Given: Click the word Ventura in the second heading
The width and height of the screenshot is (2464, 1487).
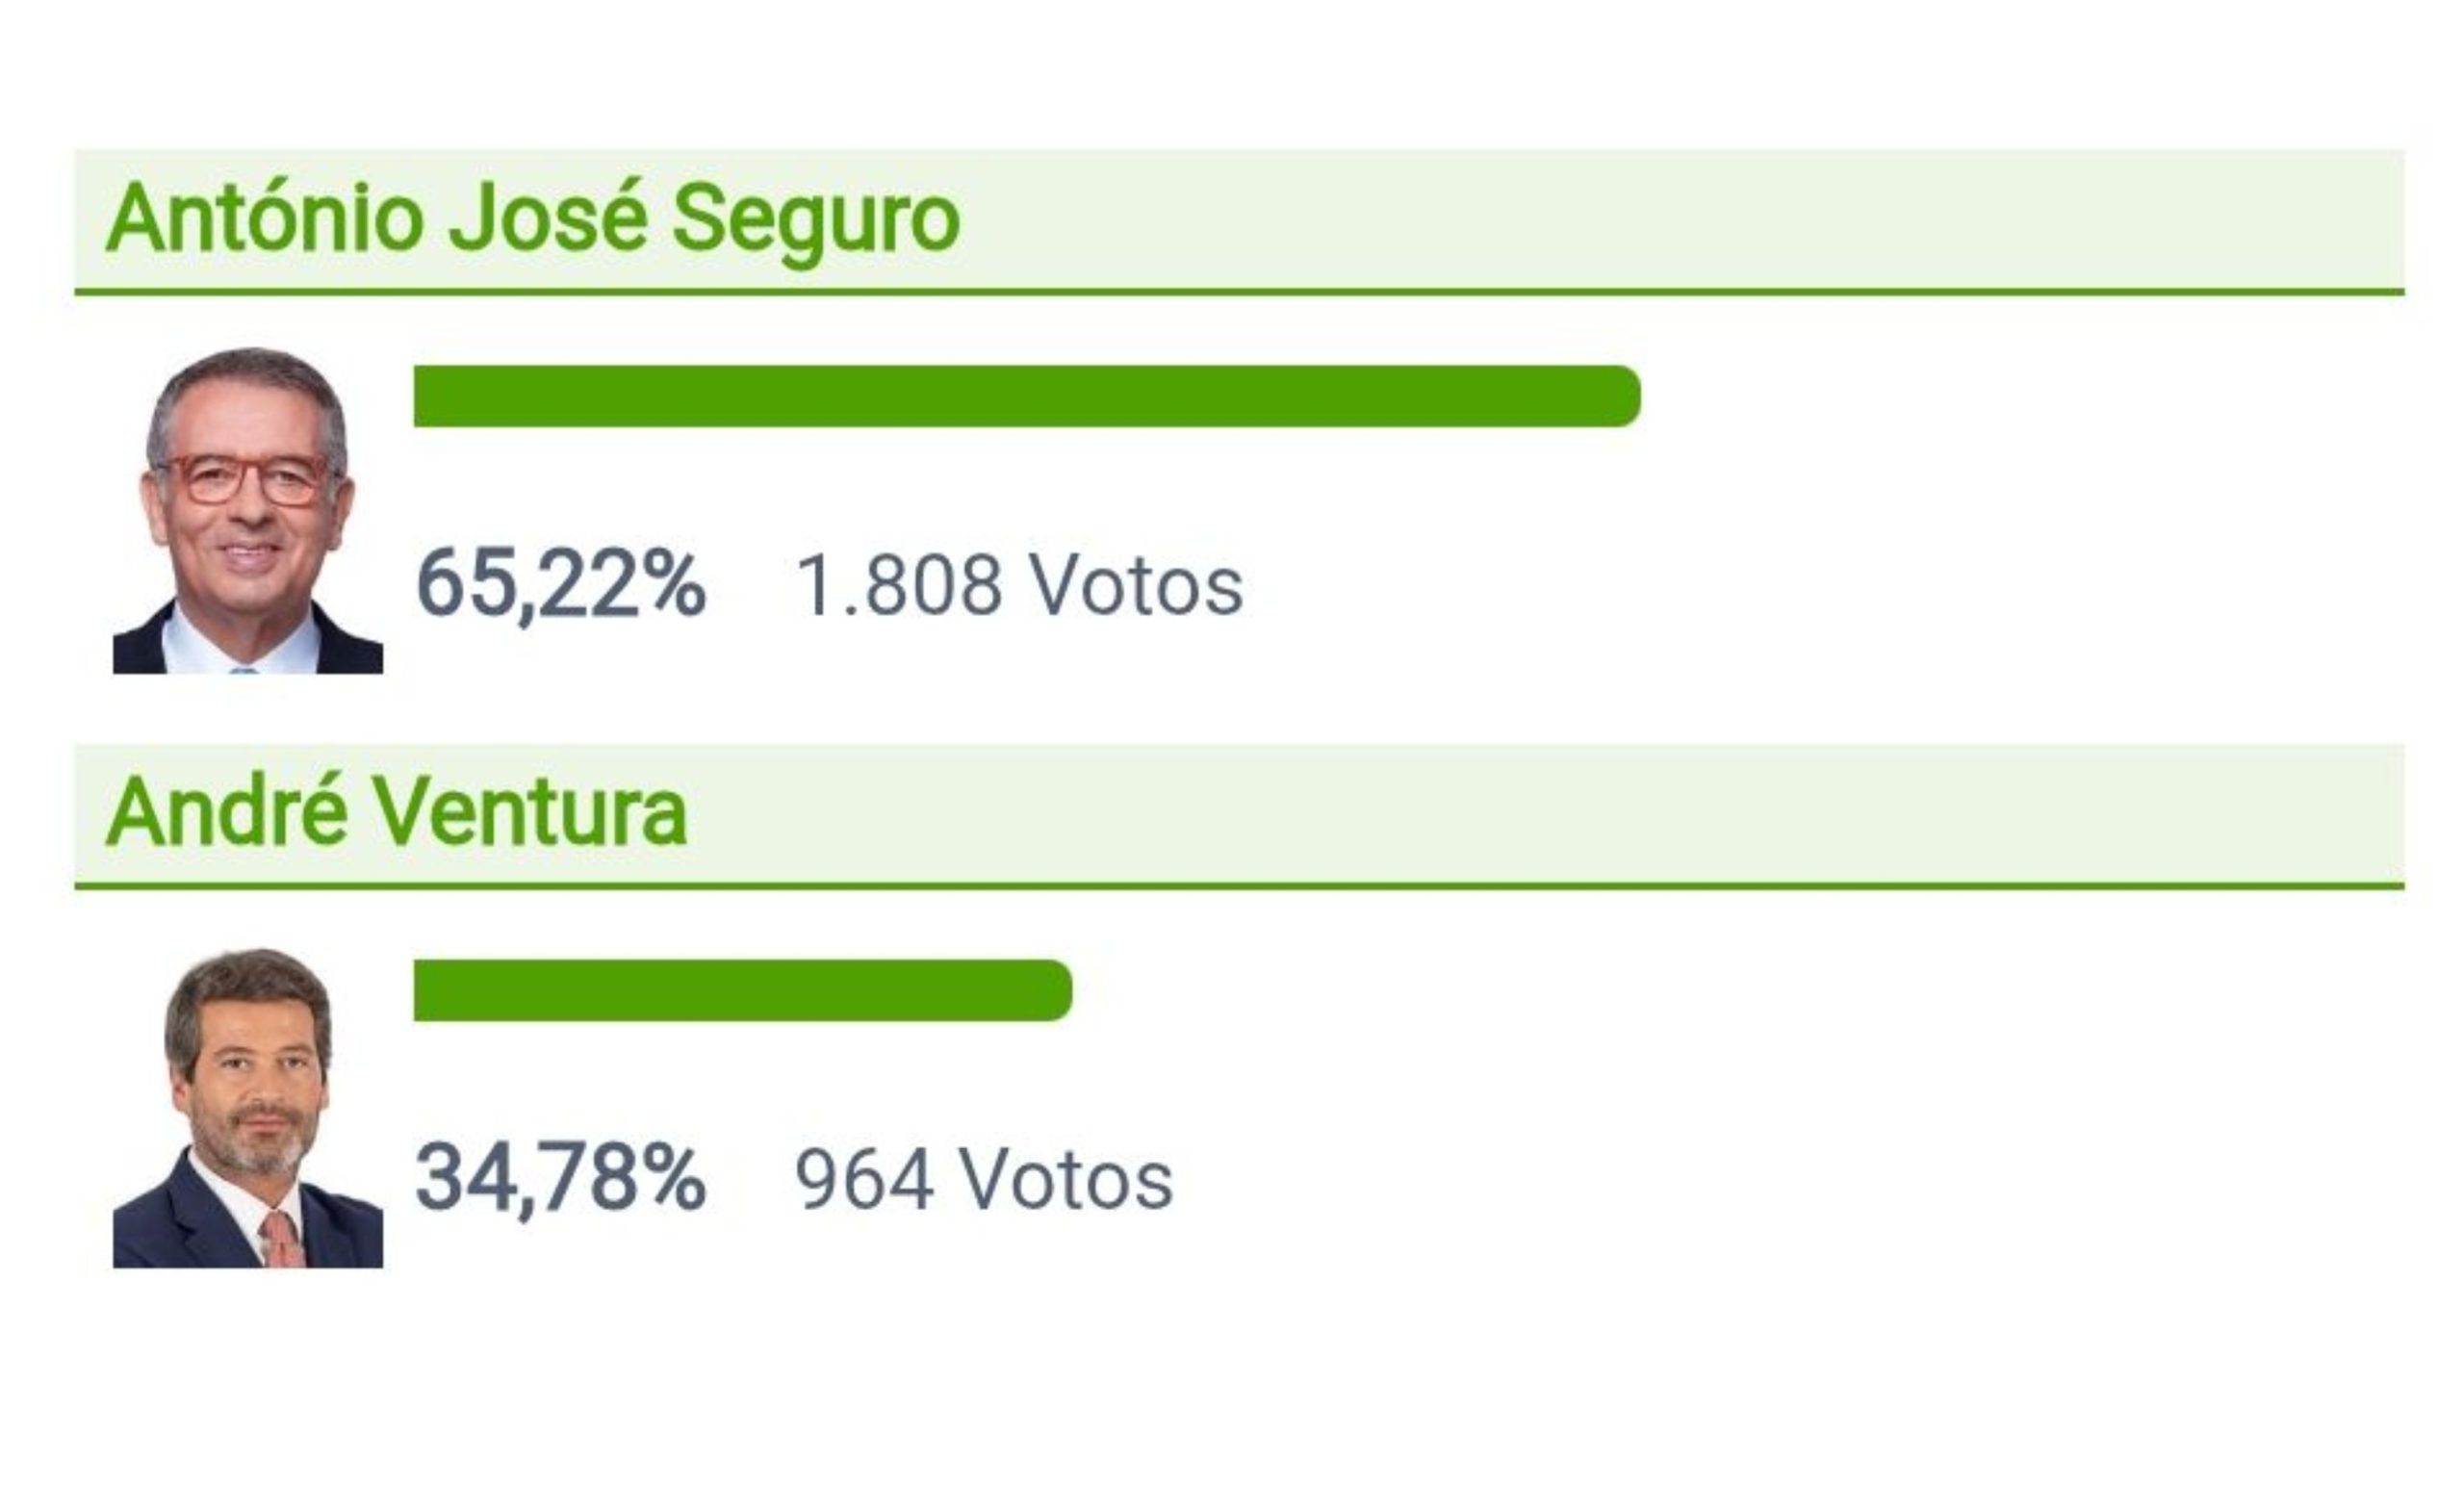Looking at the screenshot, I should (x=530, y=812).
